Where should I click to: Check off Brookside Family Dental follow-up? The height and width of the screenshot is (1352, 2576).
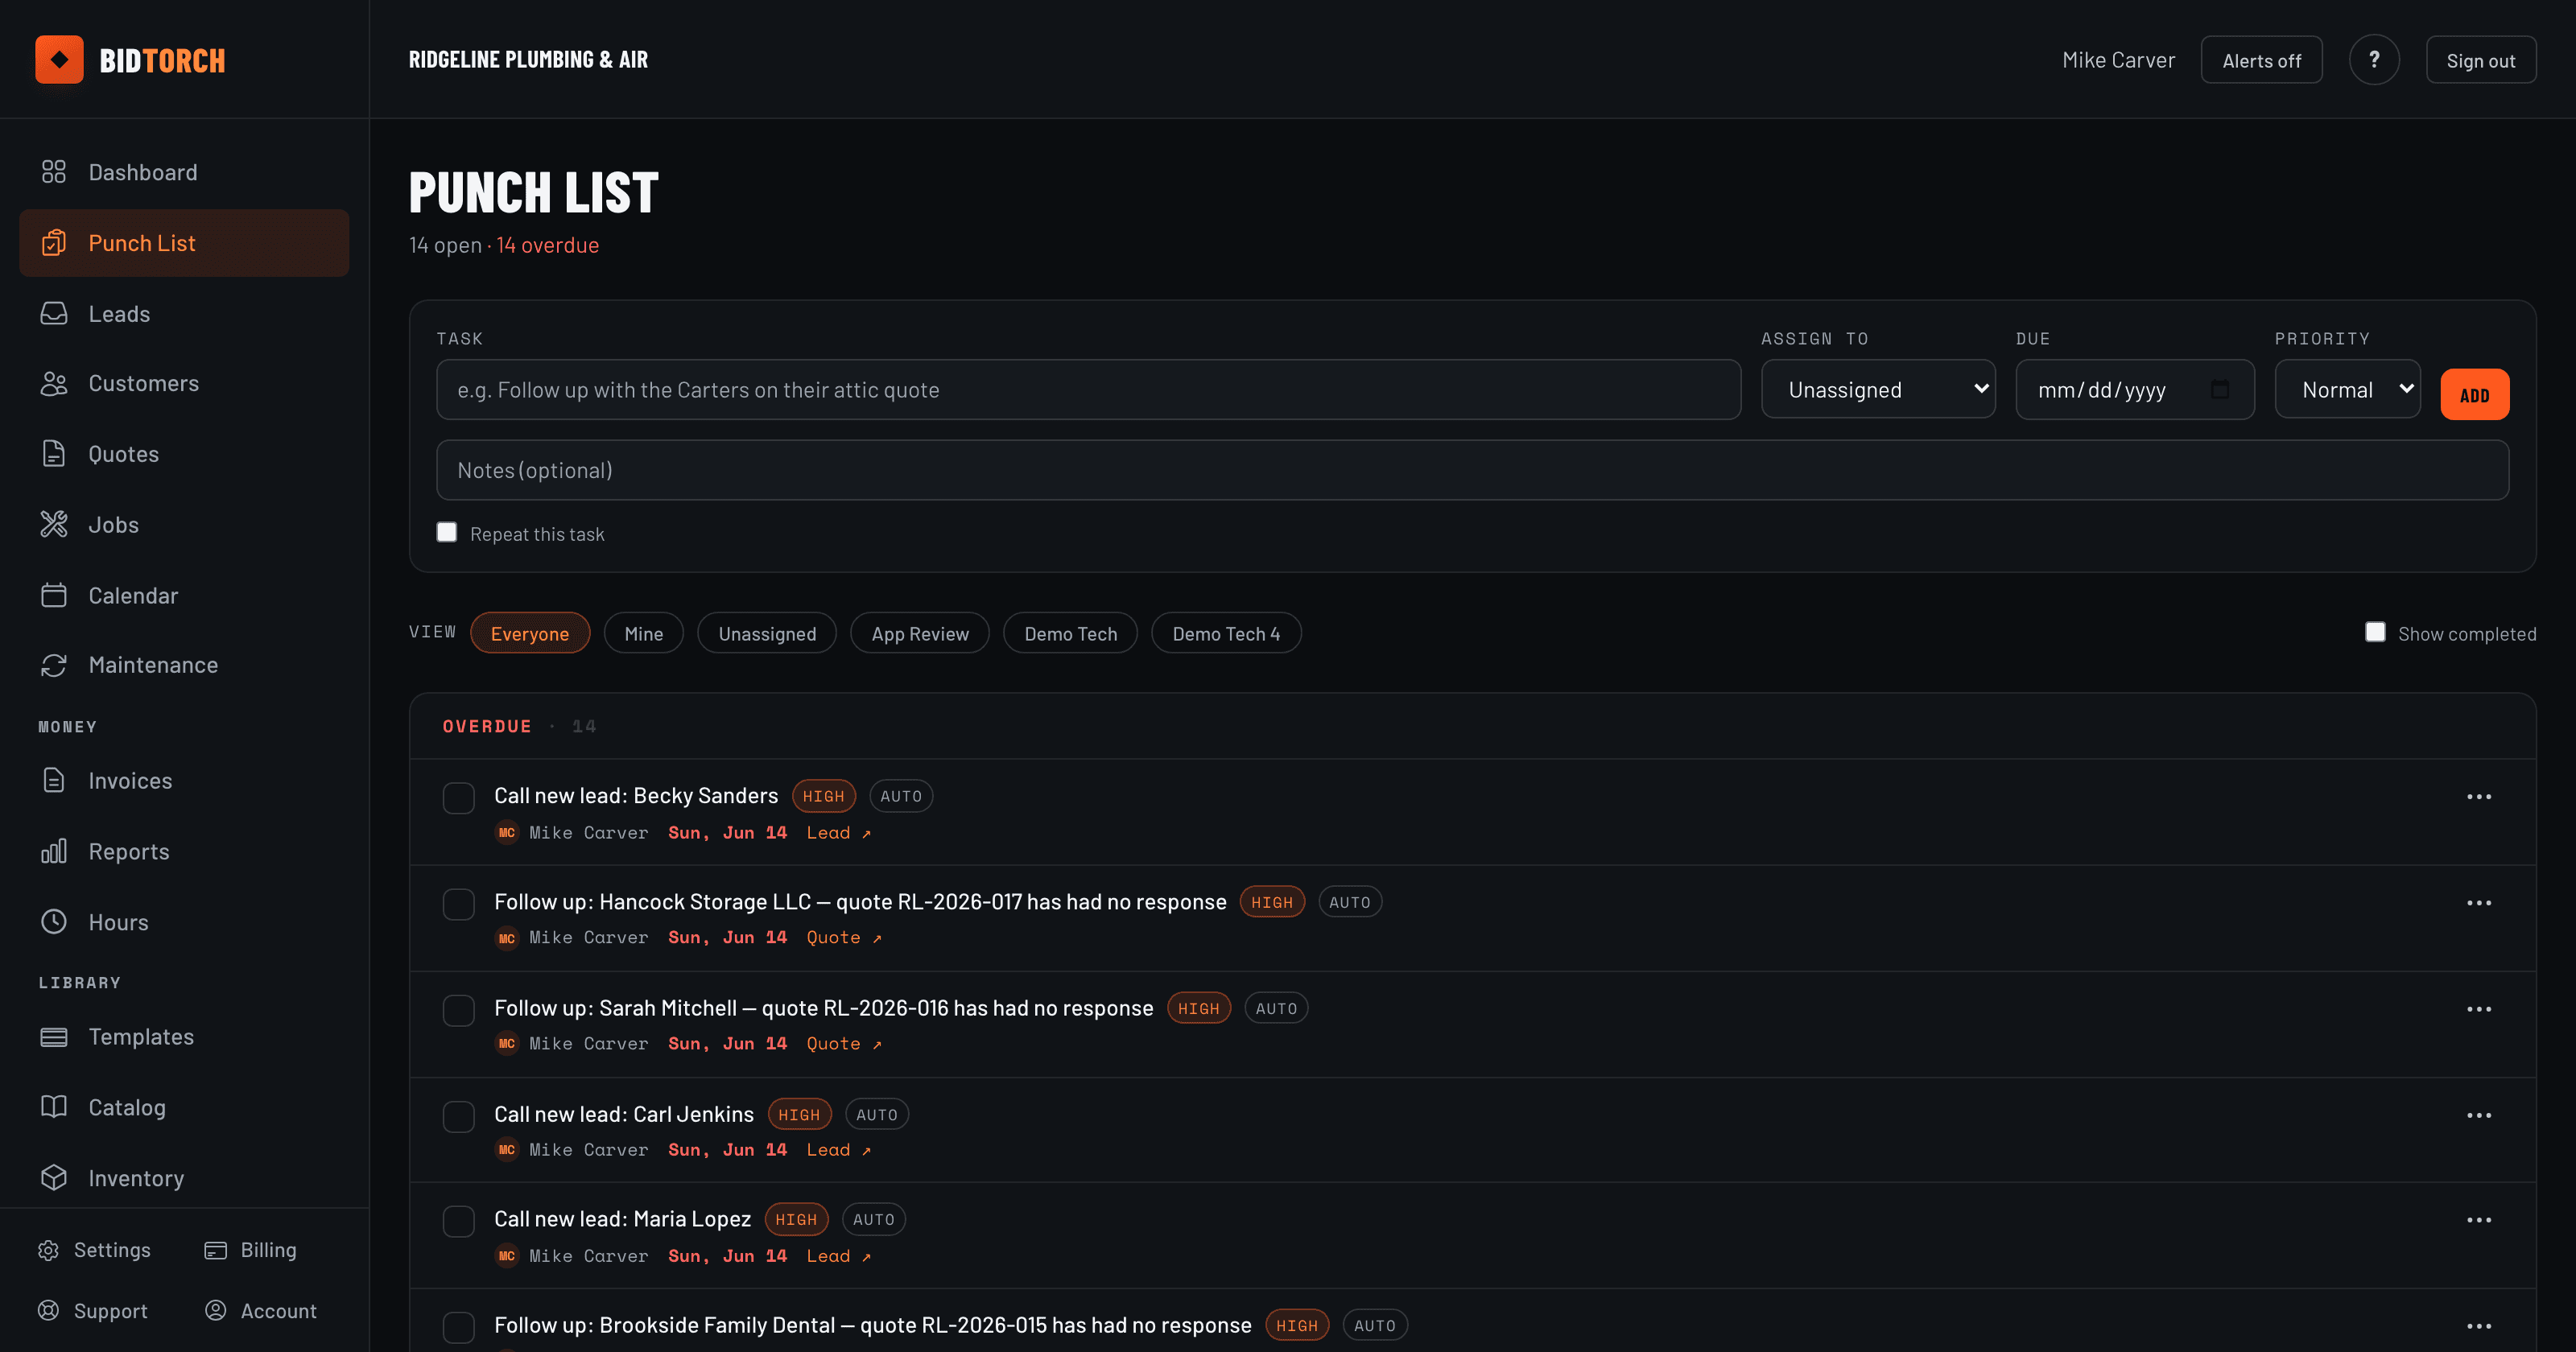pos(459,1327)
